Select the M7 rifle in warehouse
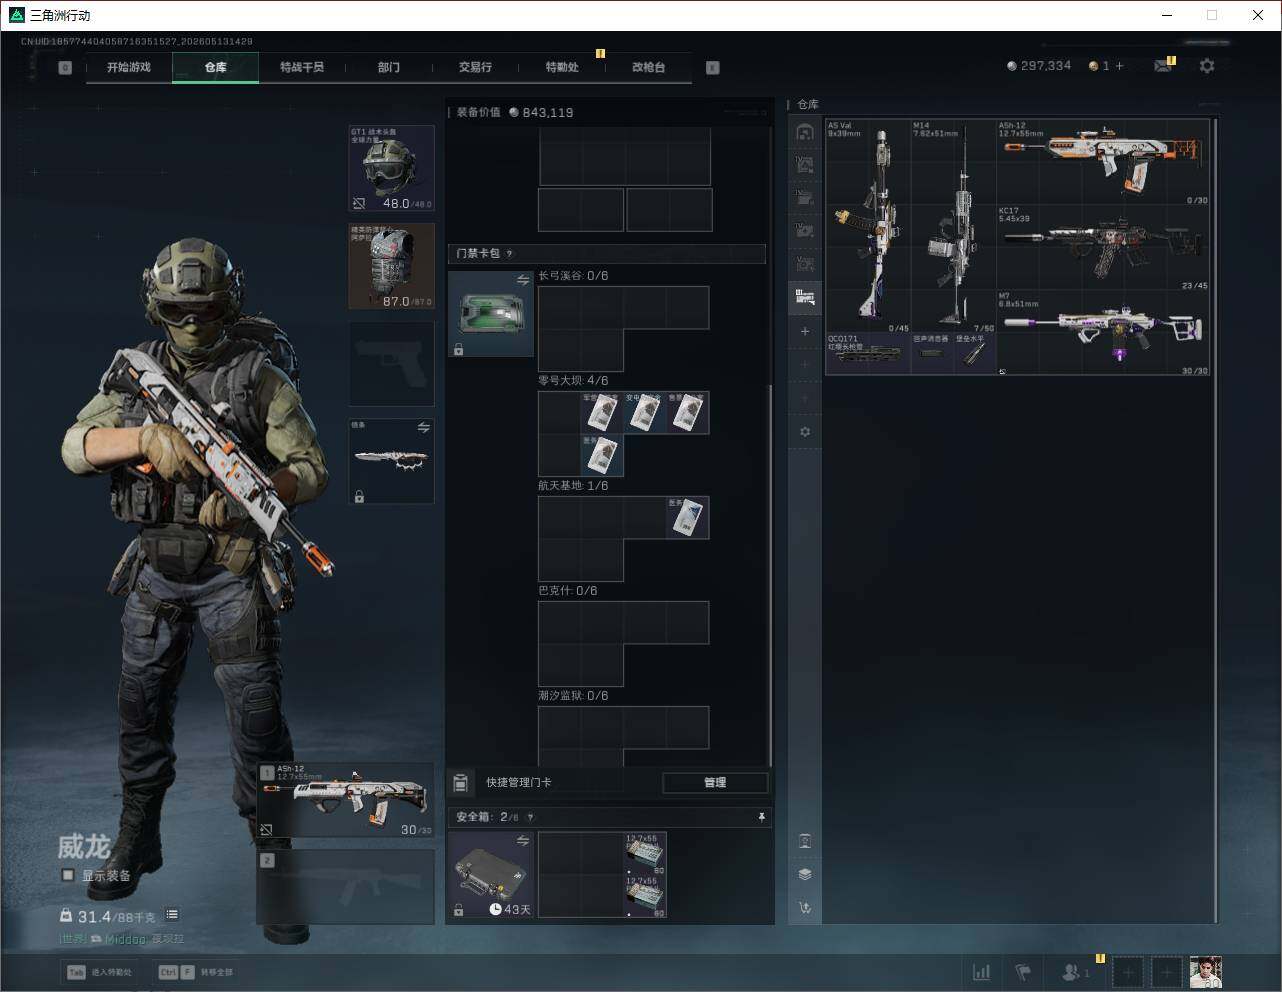This screenshot has height=992, width=1282. tap(1103, 334)
